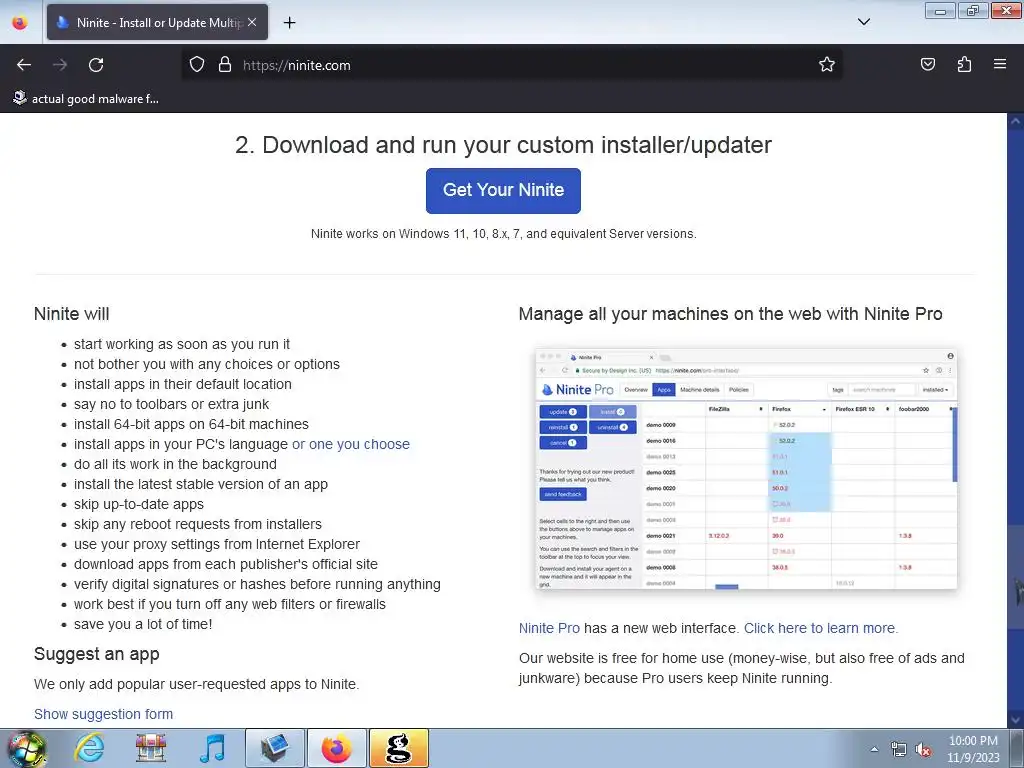
Task: Click the page scrollbar down arrow
Action: [x=1016, y=720]
